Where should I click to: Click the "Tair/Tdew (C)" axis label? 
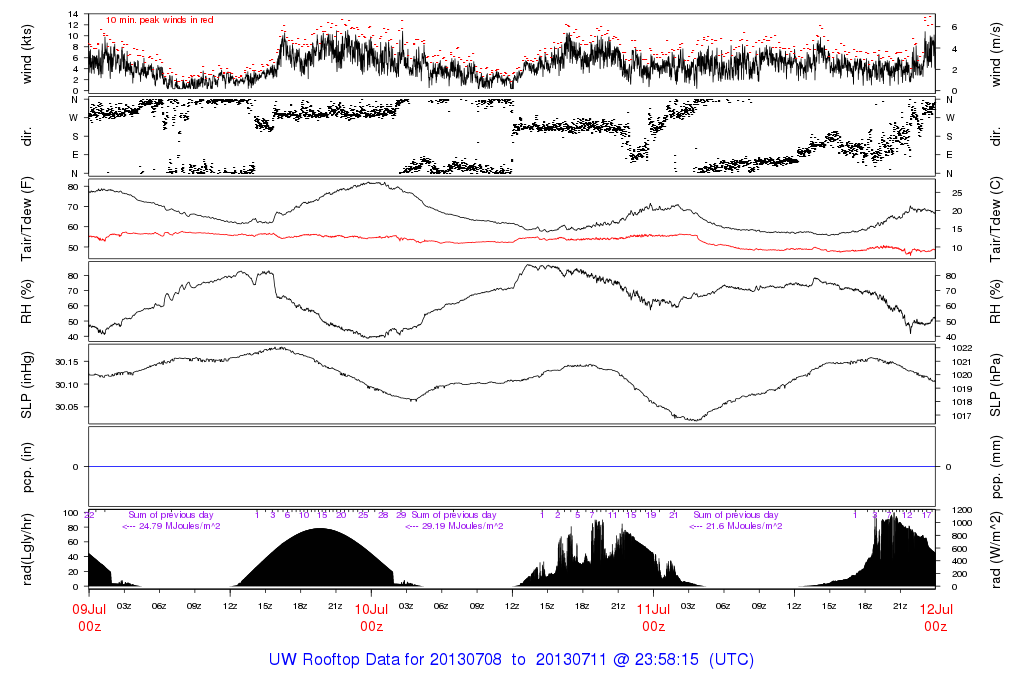click(995, 219)
